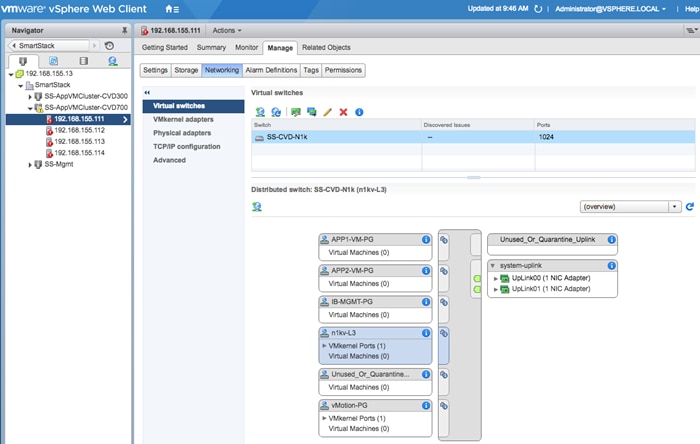Screen dimensions: 700x444
Task: Expand the SS-Mgmt cluster
Action: click(30, 165)
